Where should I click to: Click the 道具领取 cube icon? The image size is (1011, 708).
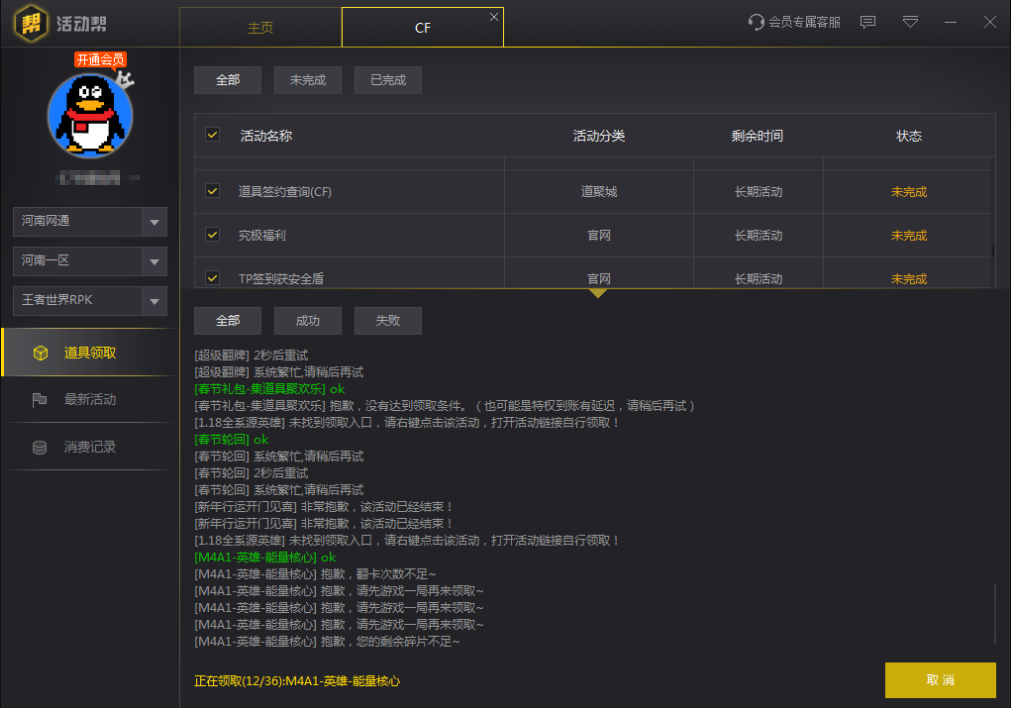41,353
